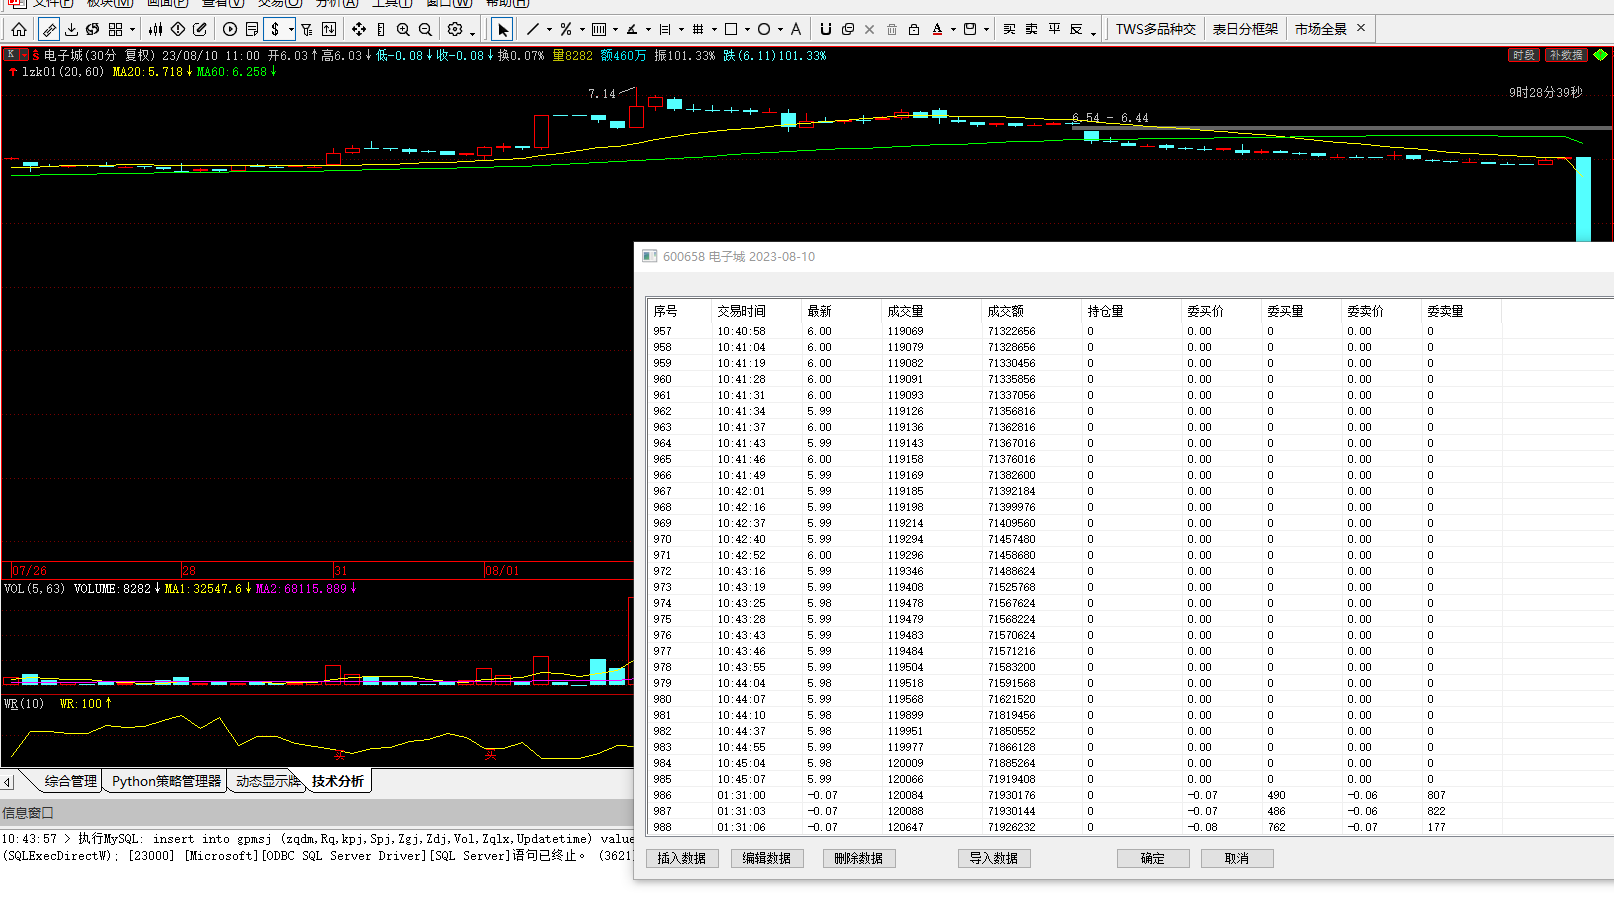Toggle the K-line mode box in chart header

pos(11,55)
